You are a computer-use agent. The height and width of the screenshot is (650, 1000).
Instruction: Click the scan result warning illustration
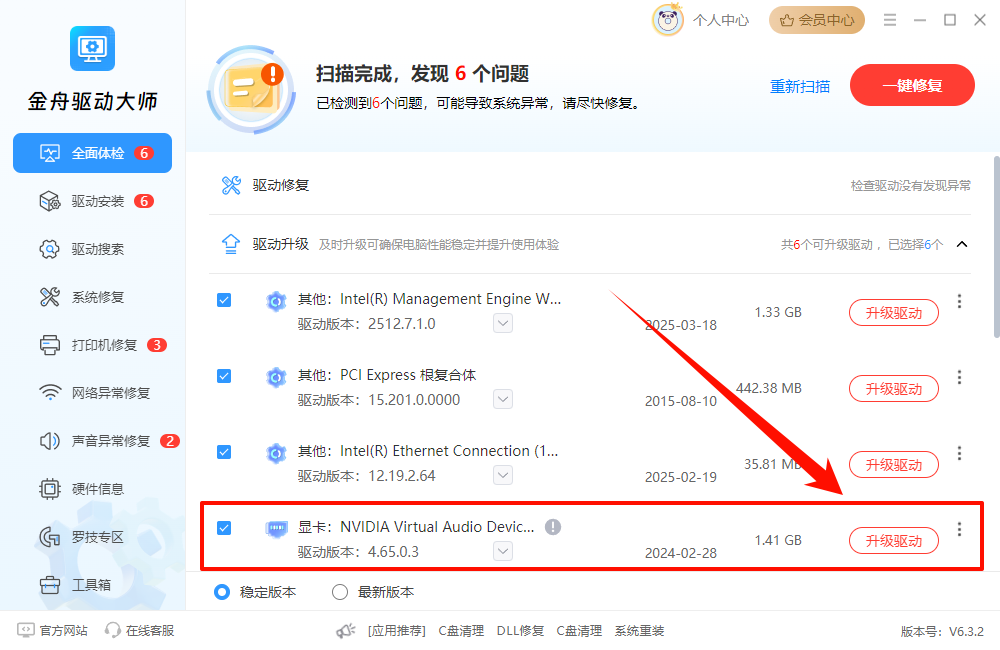point(253,89)
